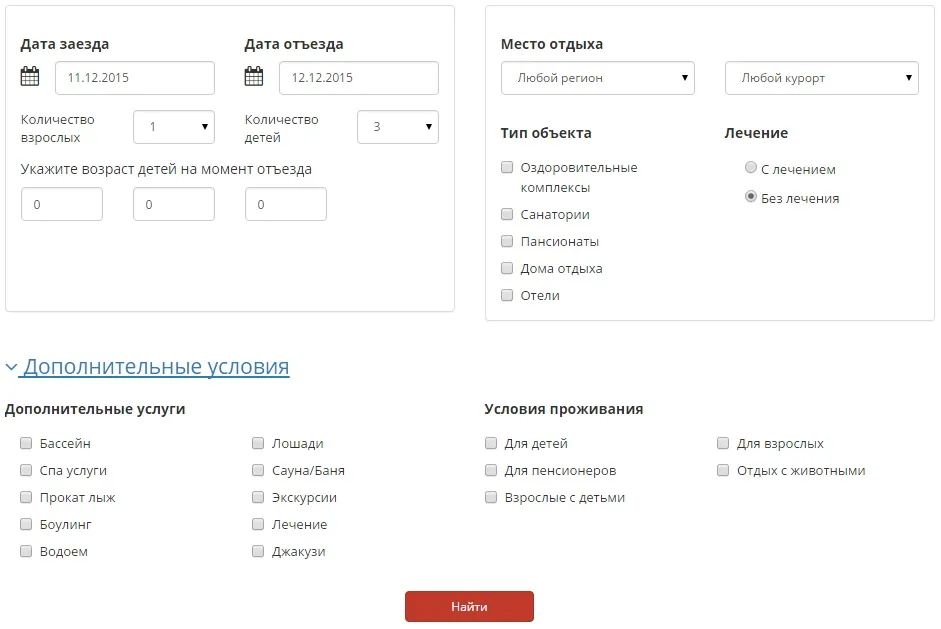Viewport: 941px width, 629px height.
Task: Open Количество взрослых dropdown
Action: pyautogui.click(x=174, y=127)
